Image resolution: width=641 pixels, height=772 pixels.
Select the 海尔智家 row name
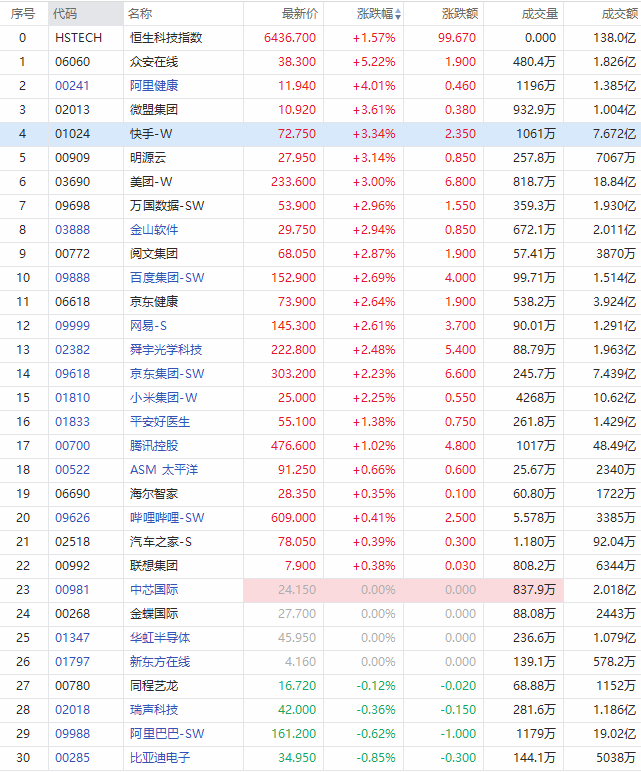[154, 493]
